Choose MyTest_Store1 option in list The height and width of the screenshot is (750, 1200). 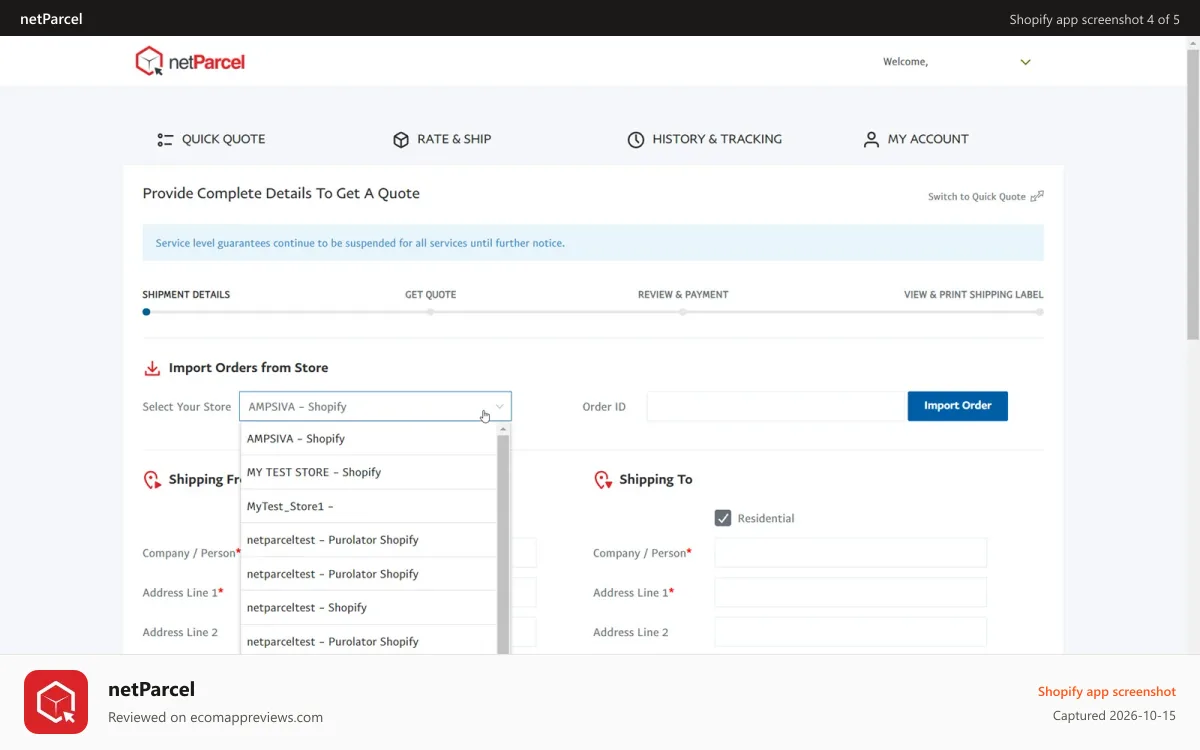click(368, 506)
